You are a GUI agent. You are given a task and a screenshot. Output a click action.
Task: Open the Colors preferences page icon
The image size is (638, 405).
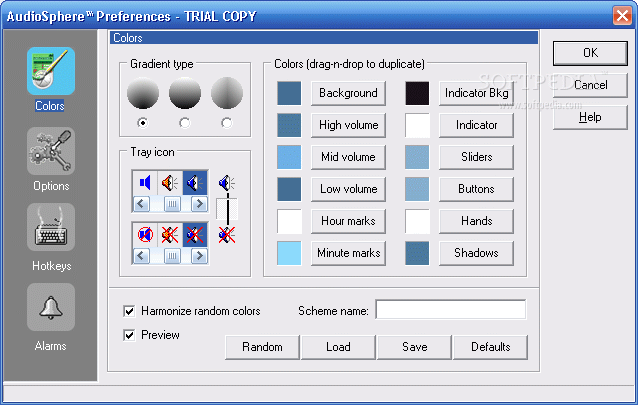tap(51, 71)
